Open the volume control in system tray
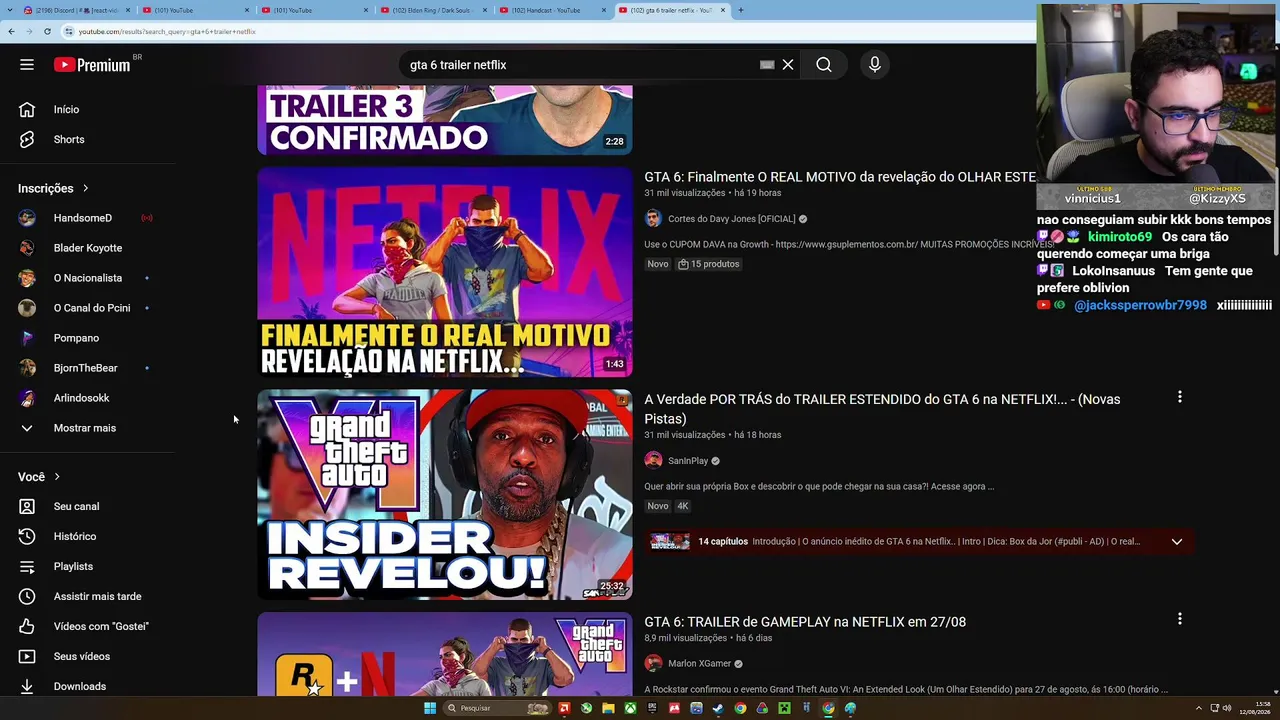 point(1227,708)
